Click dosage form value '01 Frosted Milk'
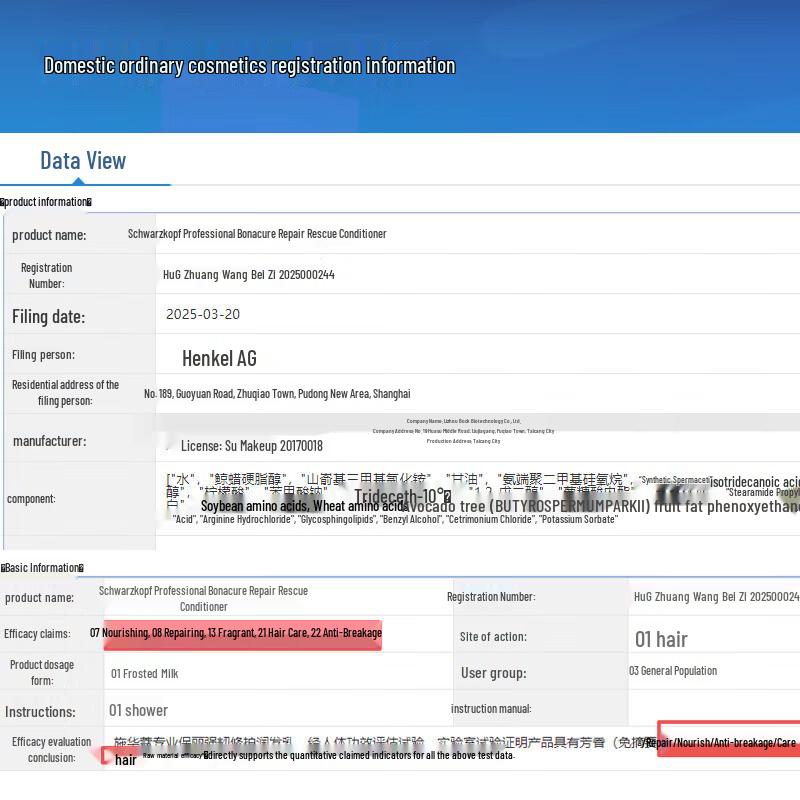Image resolution: width=800 pixels, height=800 pixels. click(x=144, y=673)
